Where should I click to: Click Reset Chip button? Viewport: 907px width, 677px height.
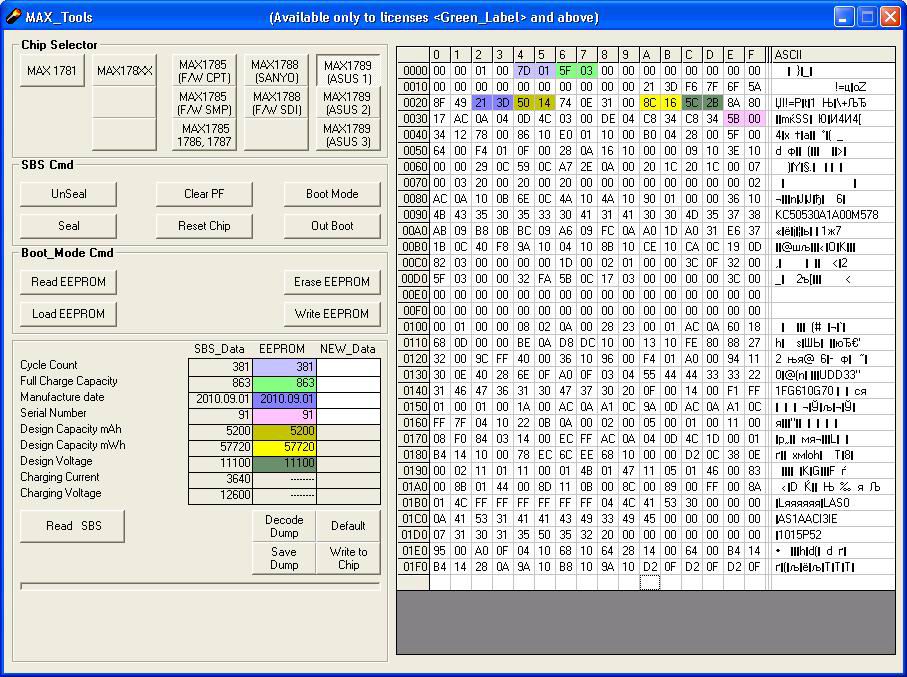204,226
